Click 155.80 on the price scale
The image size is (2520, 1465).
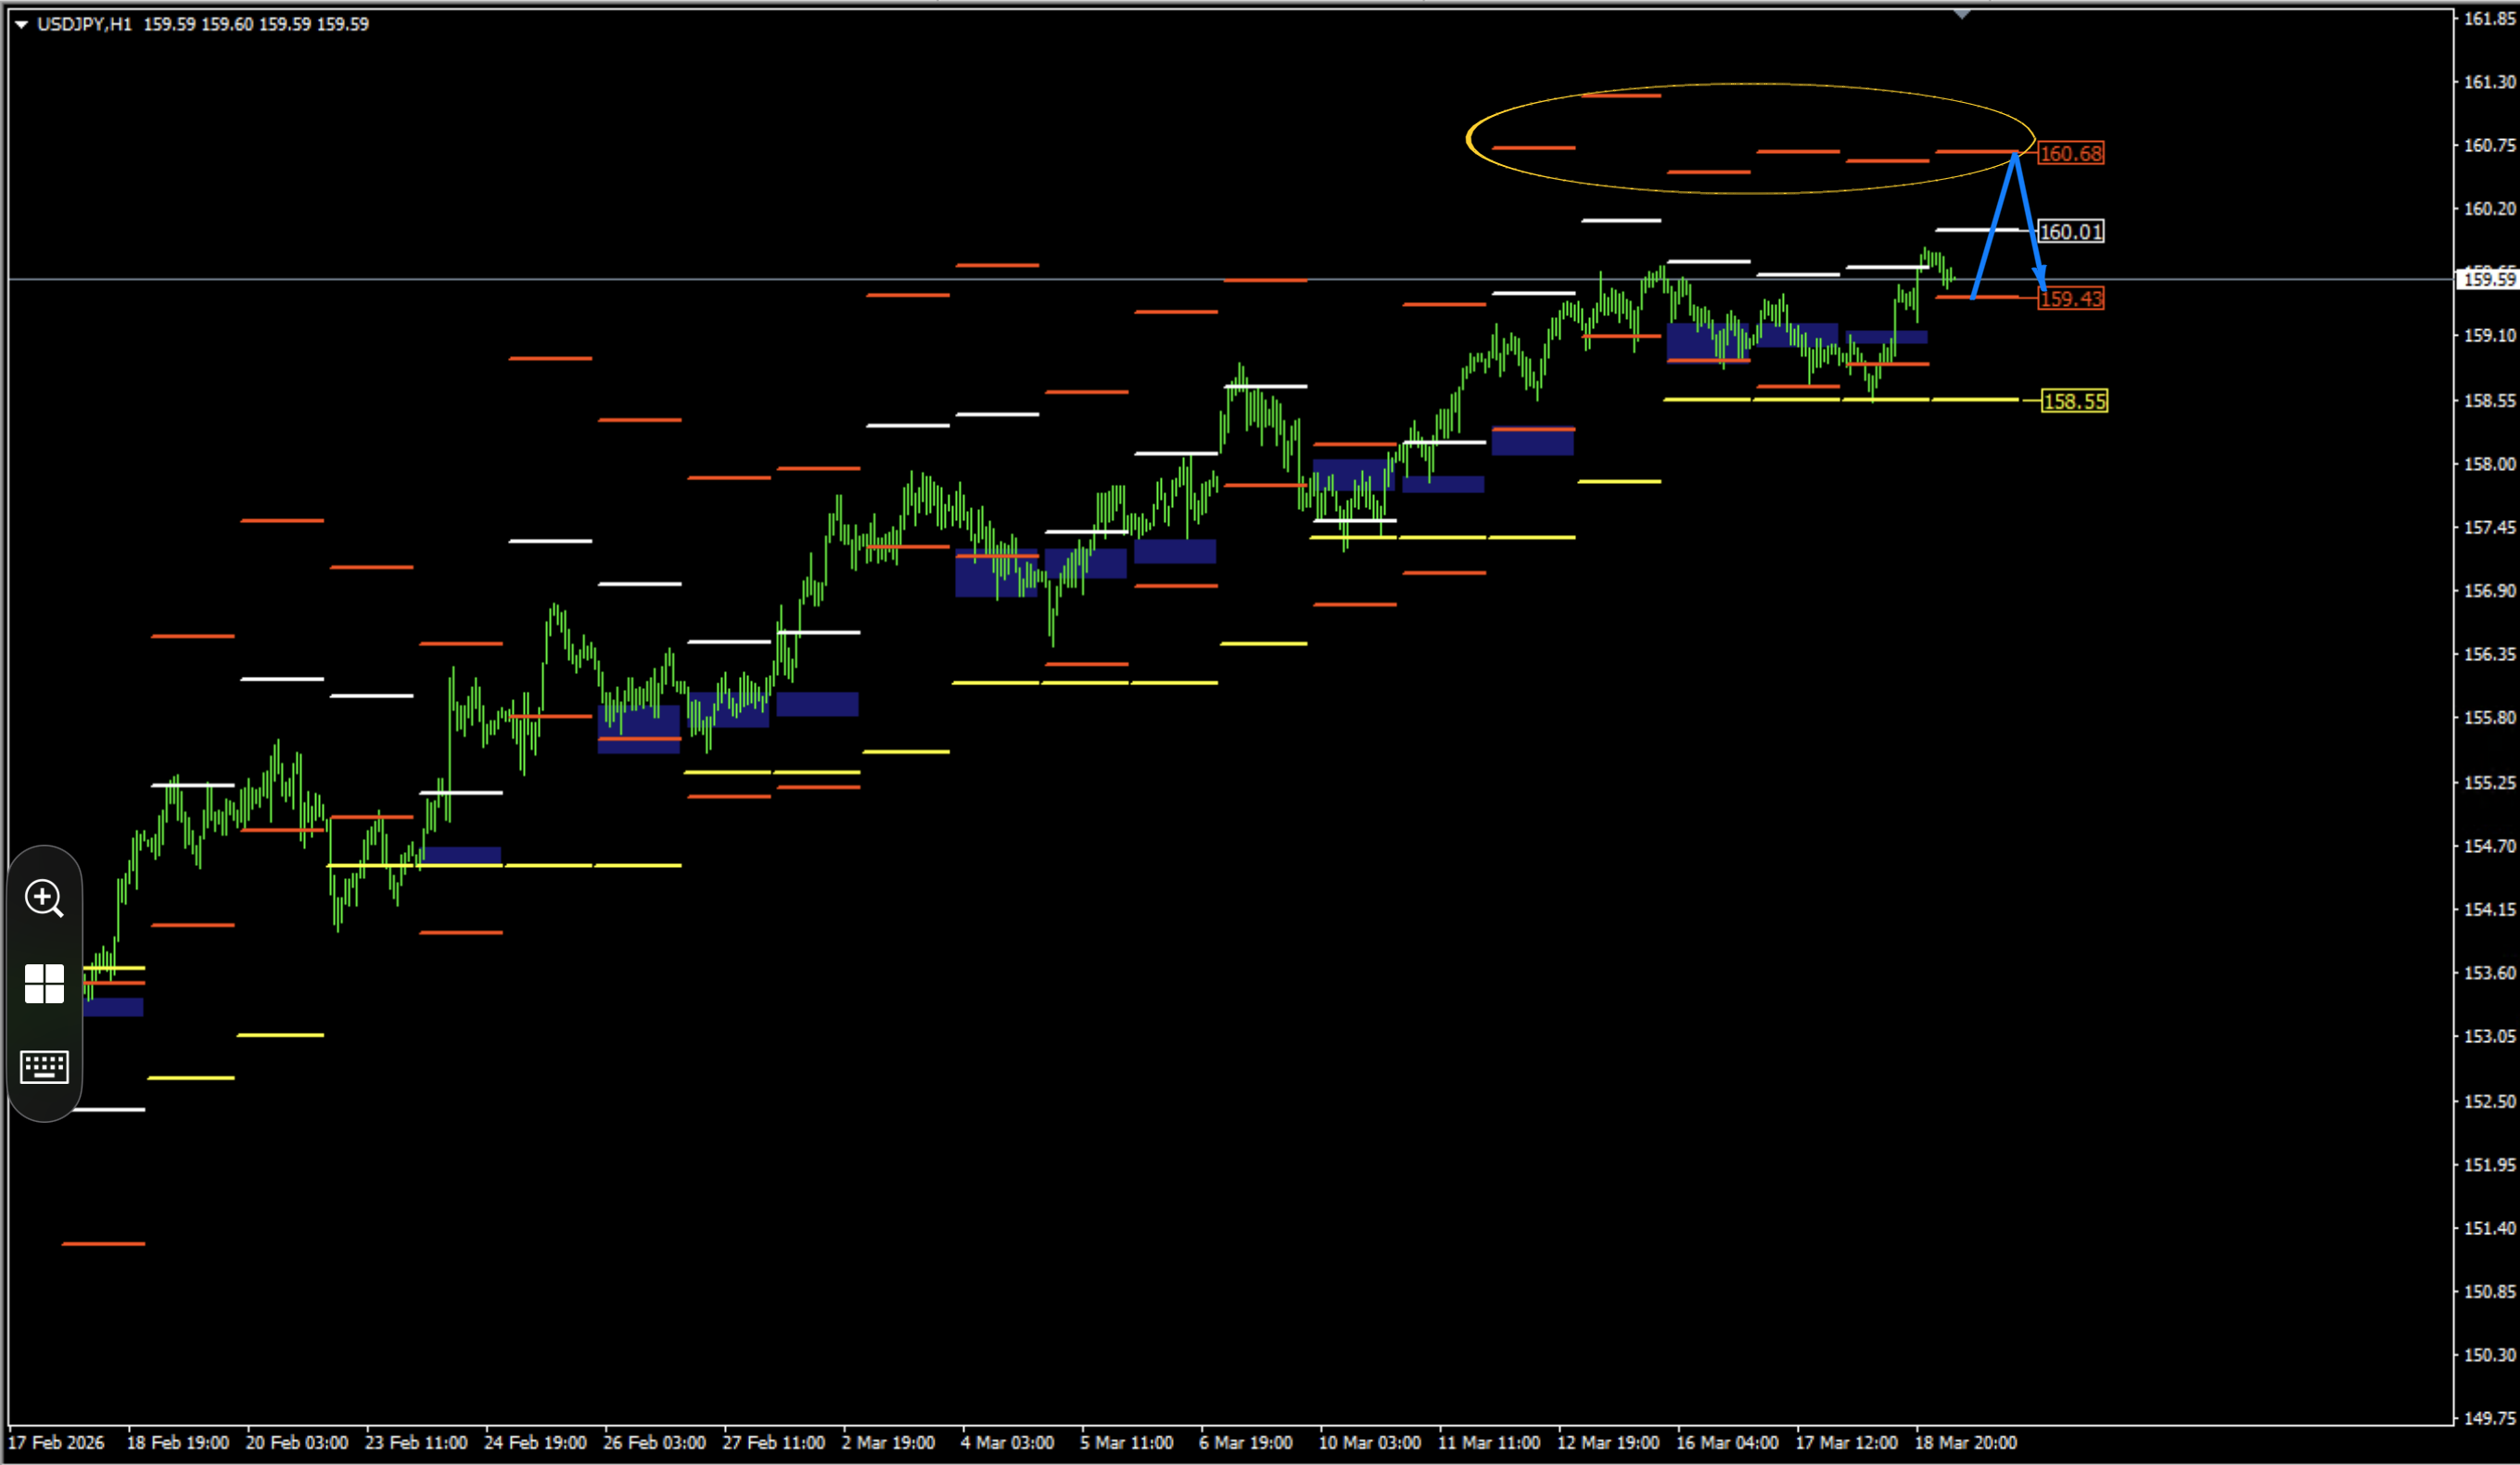pyautogui.click(x=2489, y=718)
